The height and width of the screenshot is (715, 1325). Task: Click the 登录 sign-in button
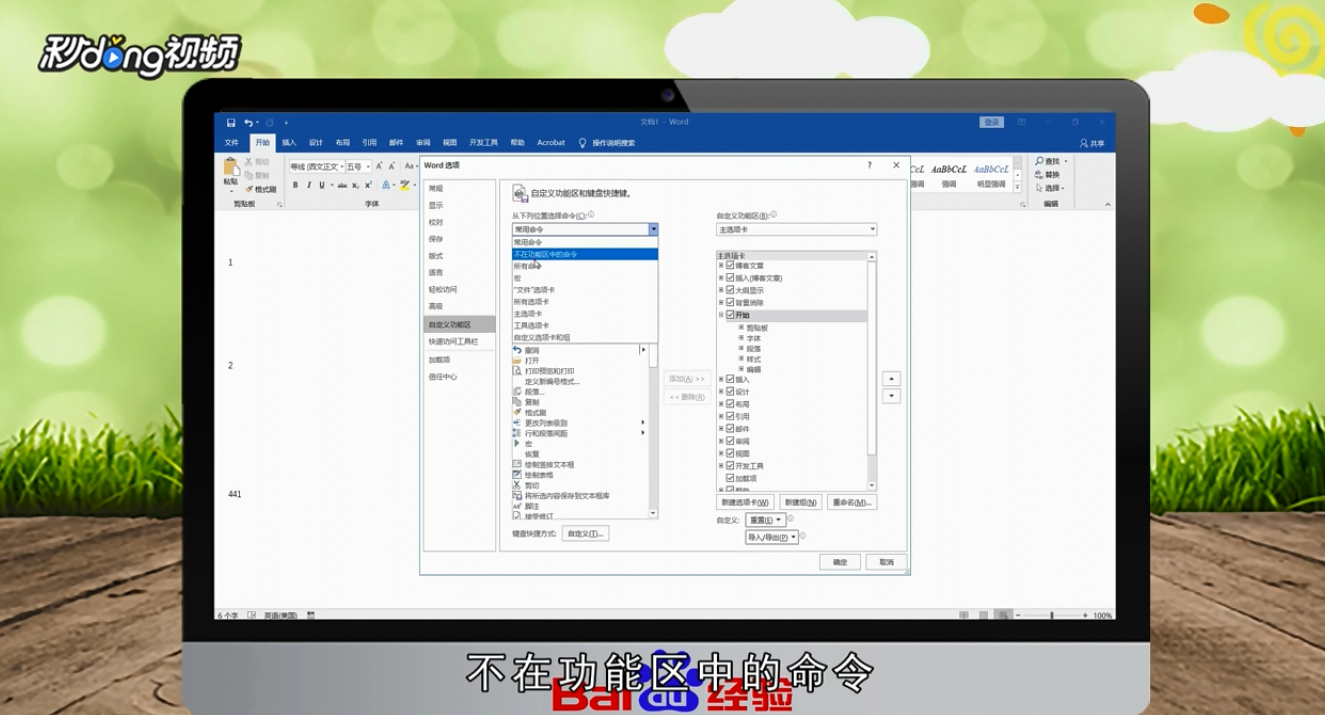point(991,122)
